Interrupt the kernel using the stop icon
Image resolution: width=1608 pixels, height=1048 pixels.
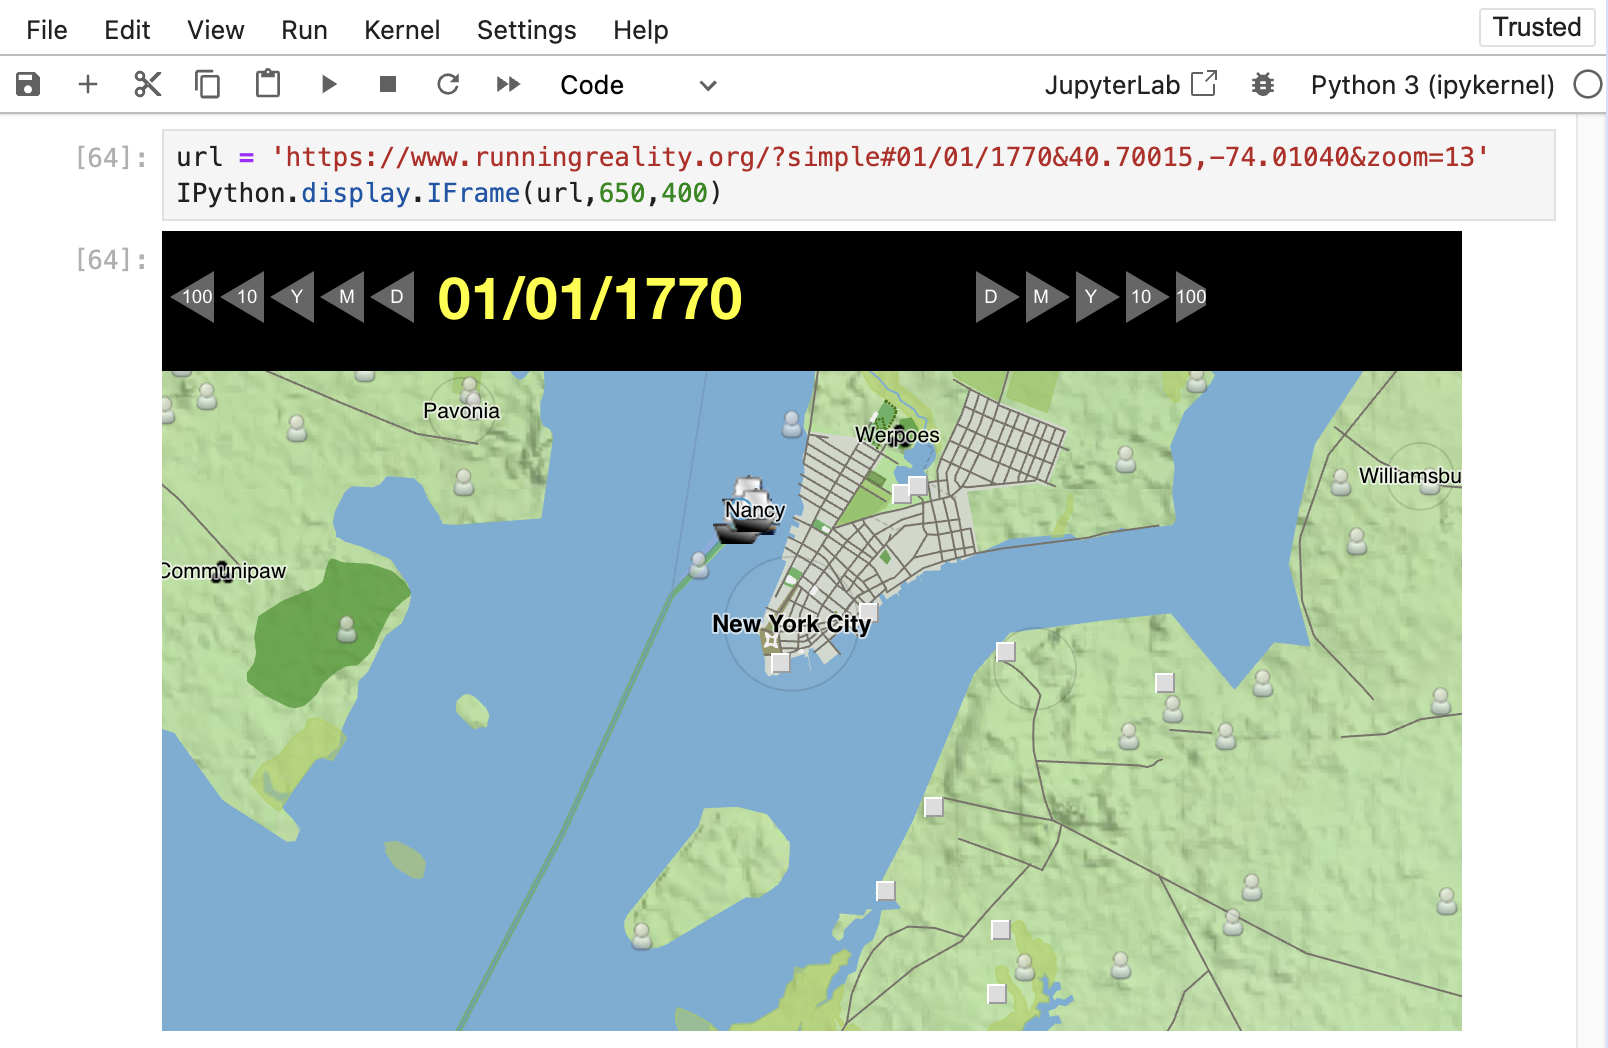point(388,85)
